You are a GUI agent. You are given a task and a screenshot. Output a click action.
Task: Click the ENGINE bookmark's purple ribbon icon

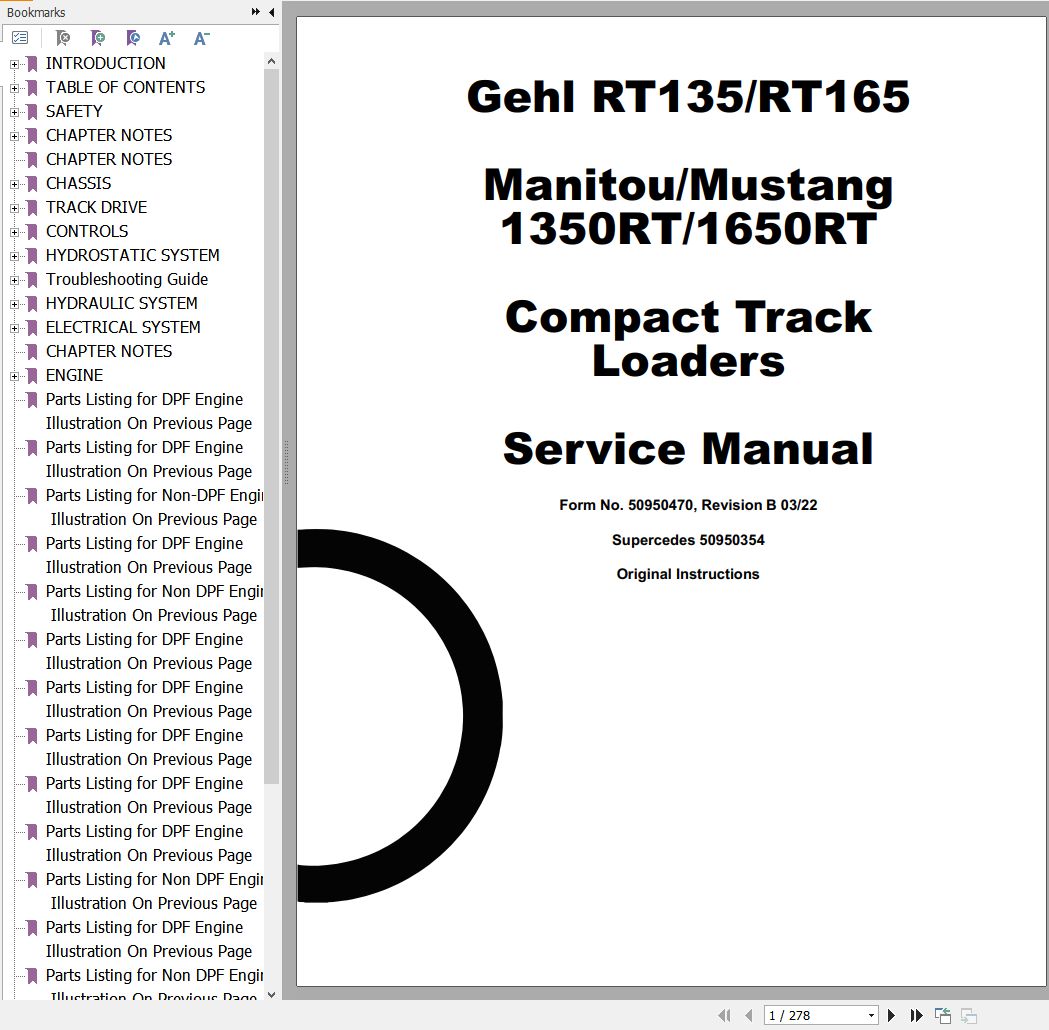tap(31, 376)
